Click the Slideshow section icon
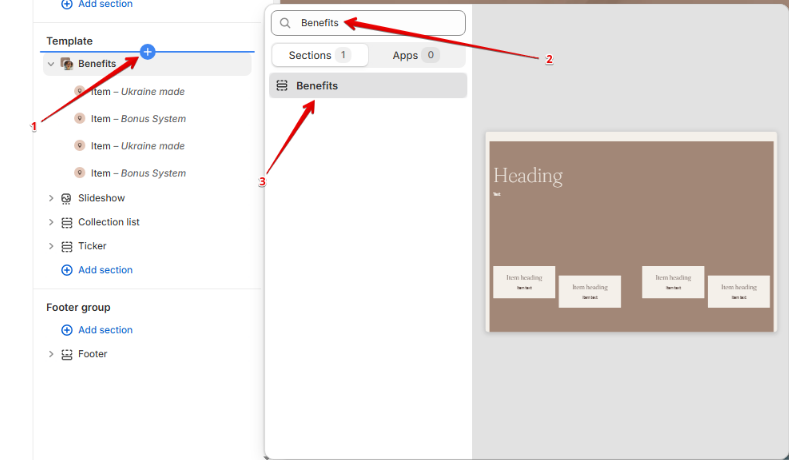The width and height of the screenshot is (789, 460). tap(66, 198)
